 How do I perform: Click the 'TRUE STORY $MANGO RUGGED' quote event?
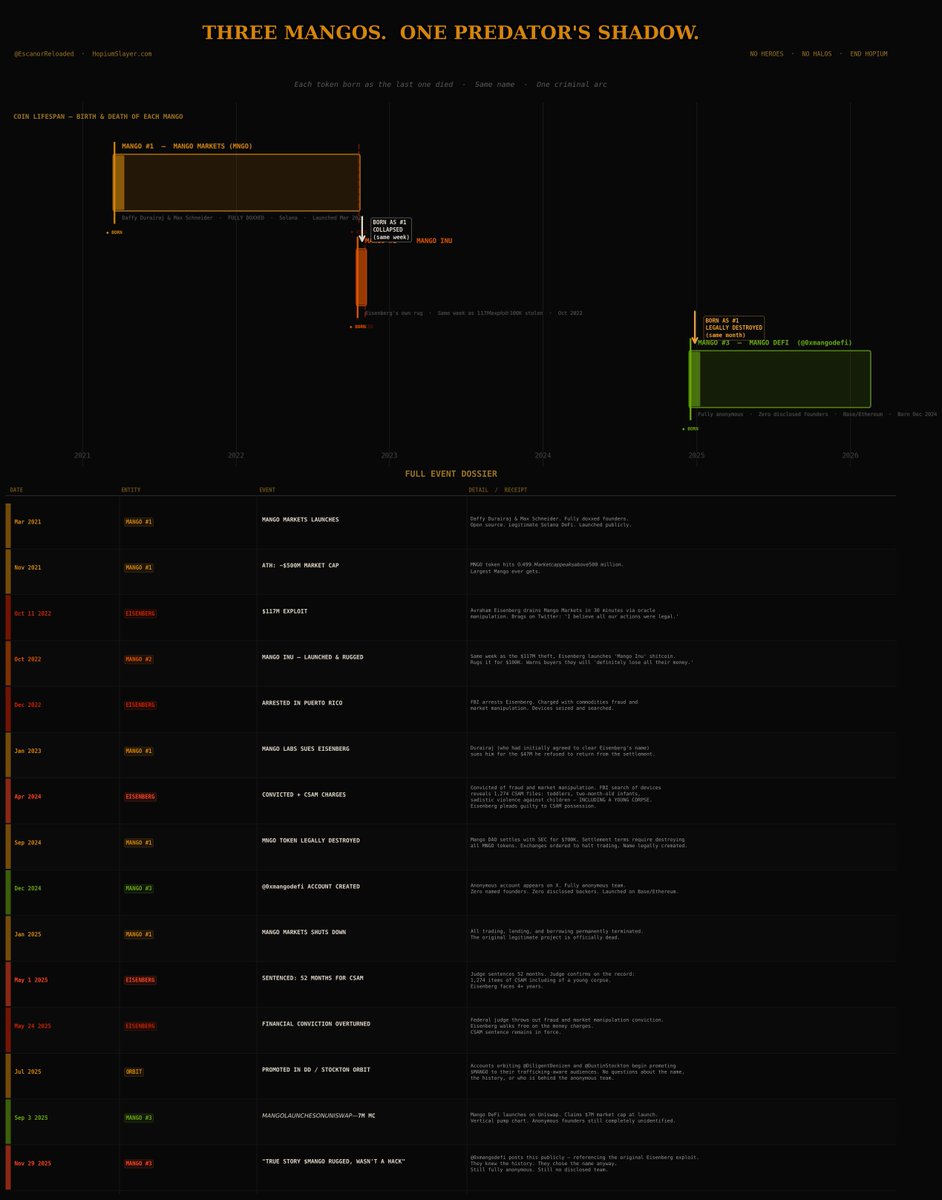333,1163
